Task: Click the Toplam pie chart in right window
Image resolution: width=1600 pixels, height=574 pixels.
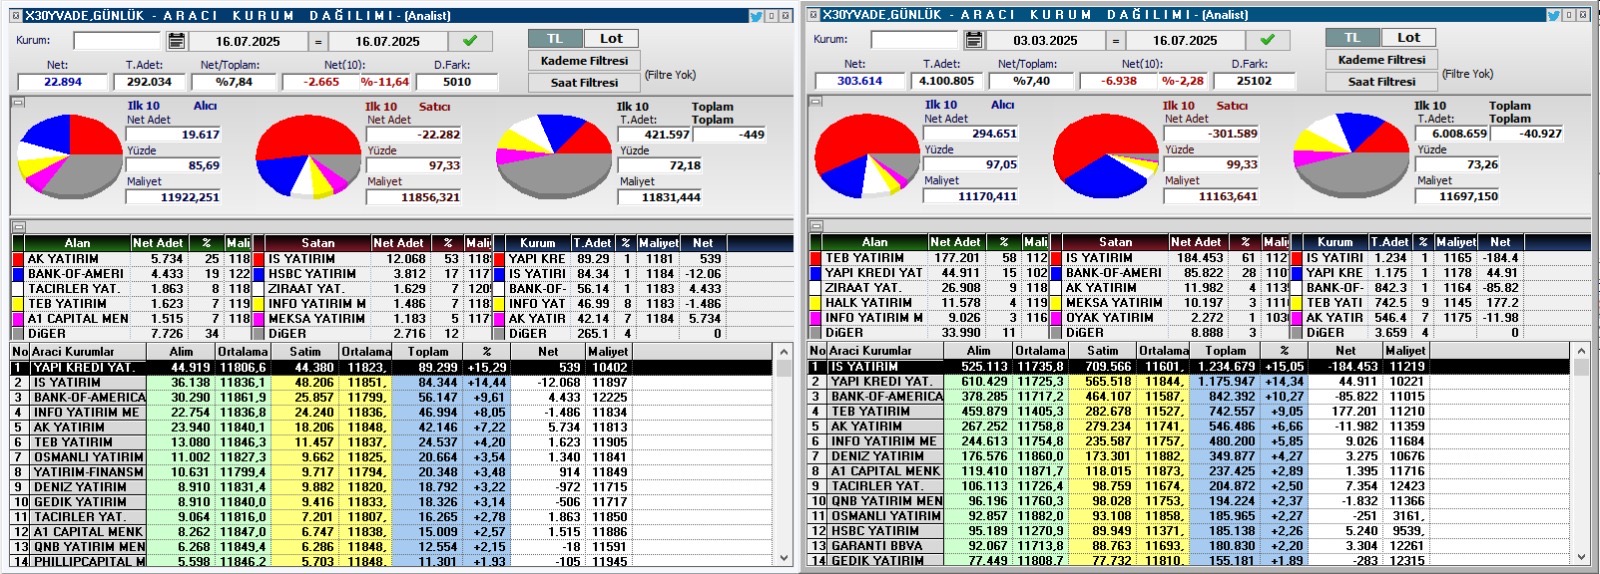Action: pos(1352,155)
